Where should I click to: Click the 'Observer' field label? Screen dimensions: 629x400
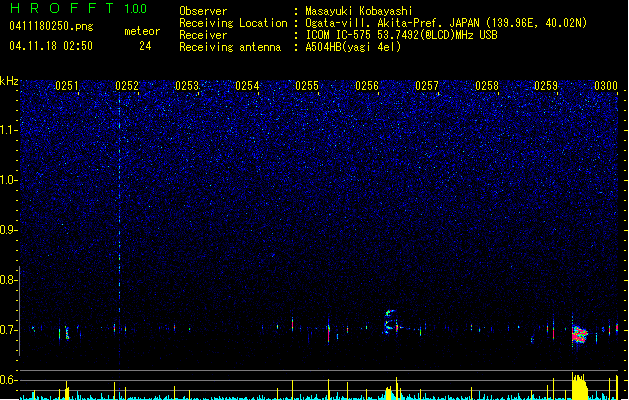(203, 11)
